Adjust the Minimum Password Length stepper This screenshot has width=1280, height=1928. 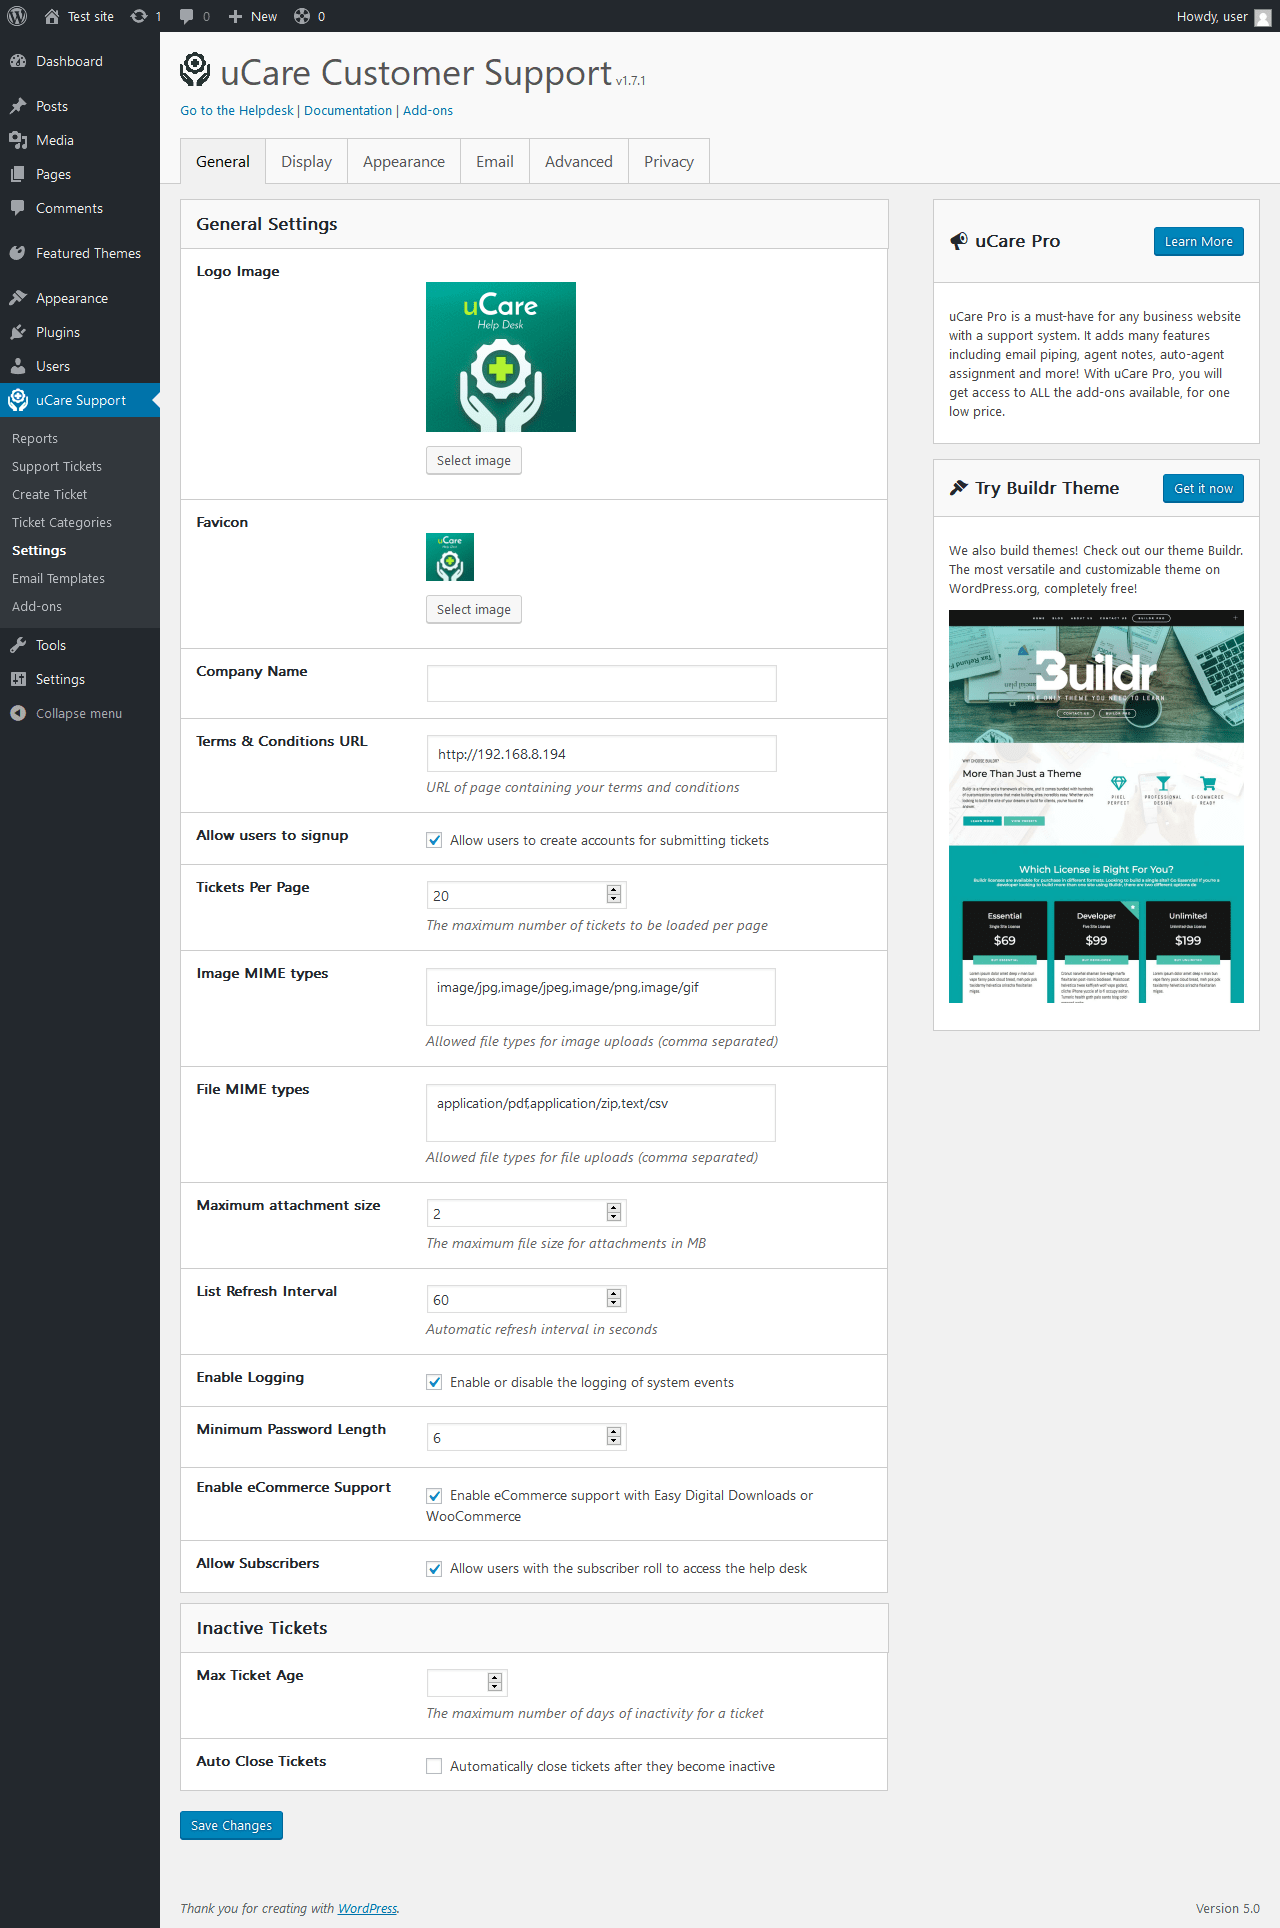pyautogui.click(x=614, y=1437)
